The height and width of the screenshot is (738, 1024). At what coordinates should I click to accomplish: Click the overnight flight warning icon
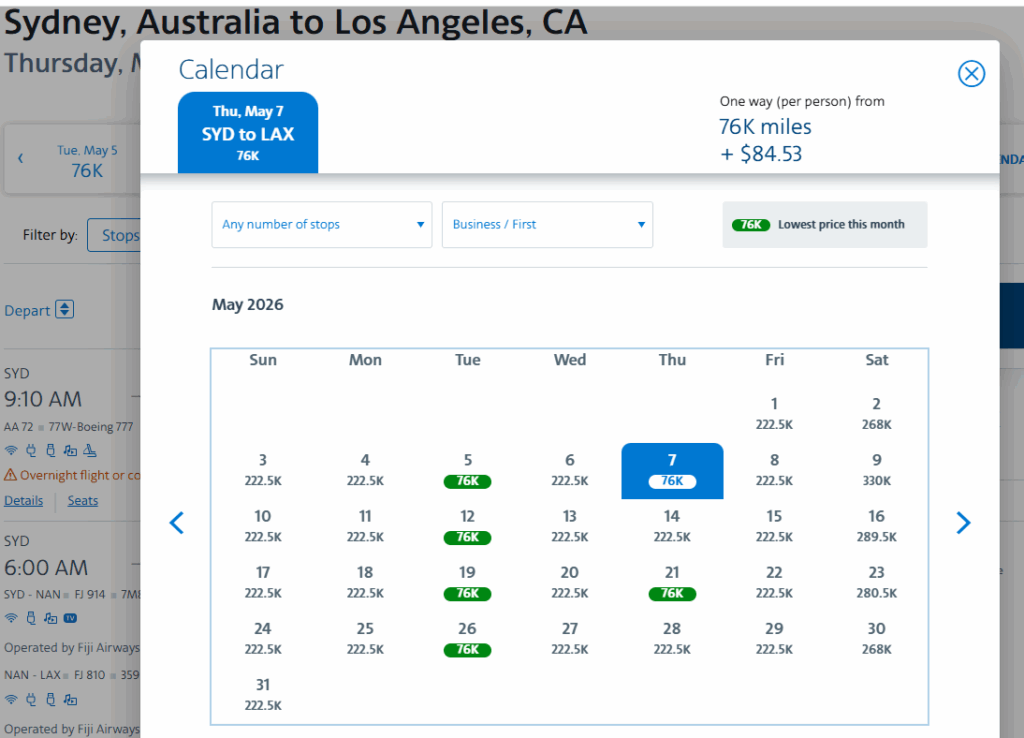click(x=9, y=474)
